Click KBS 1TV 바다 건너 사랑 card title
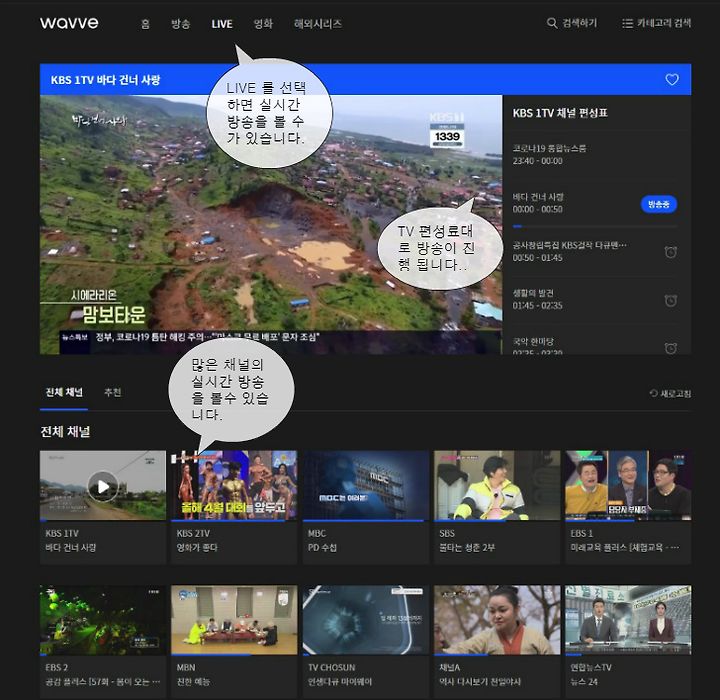The width and height of the screenshot is (720, 700). 70,548
